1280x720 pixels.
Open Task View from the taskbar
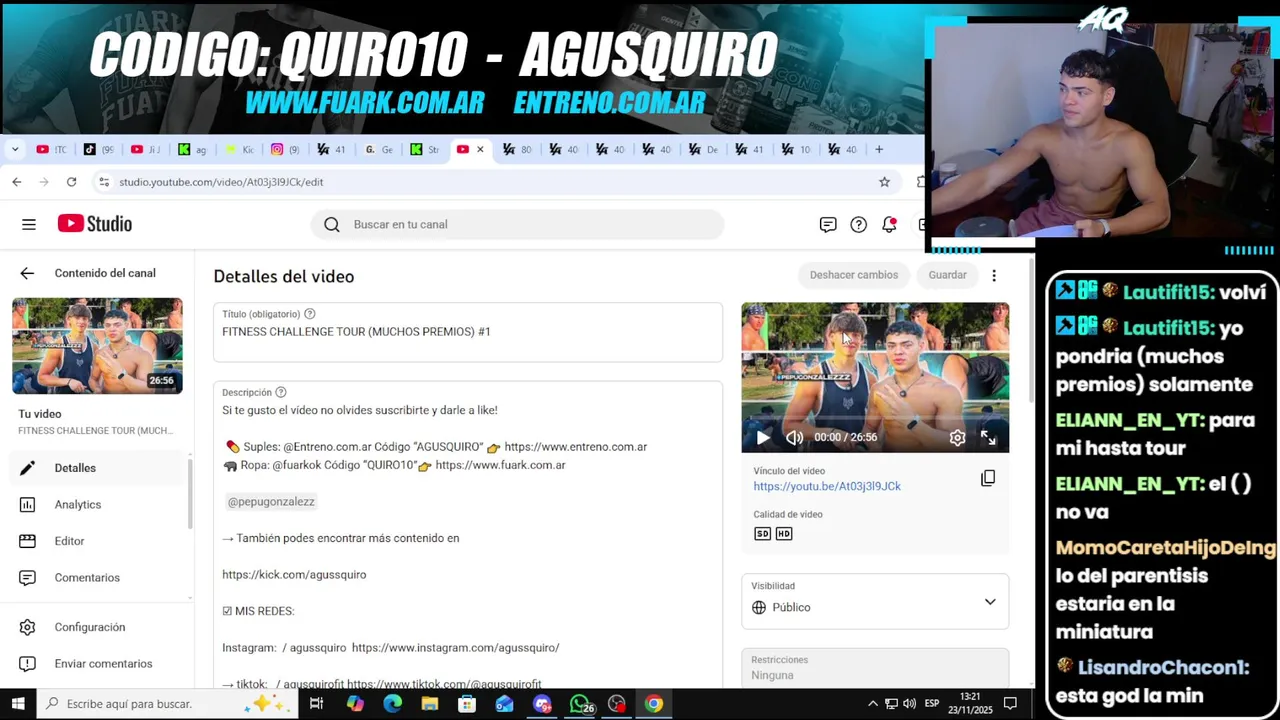pos(316,704)
